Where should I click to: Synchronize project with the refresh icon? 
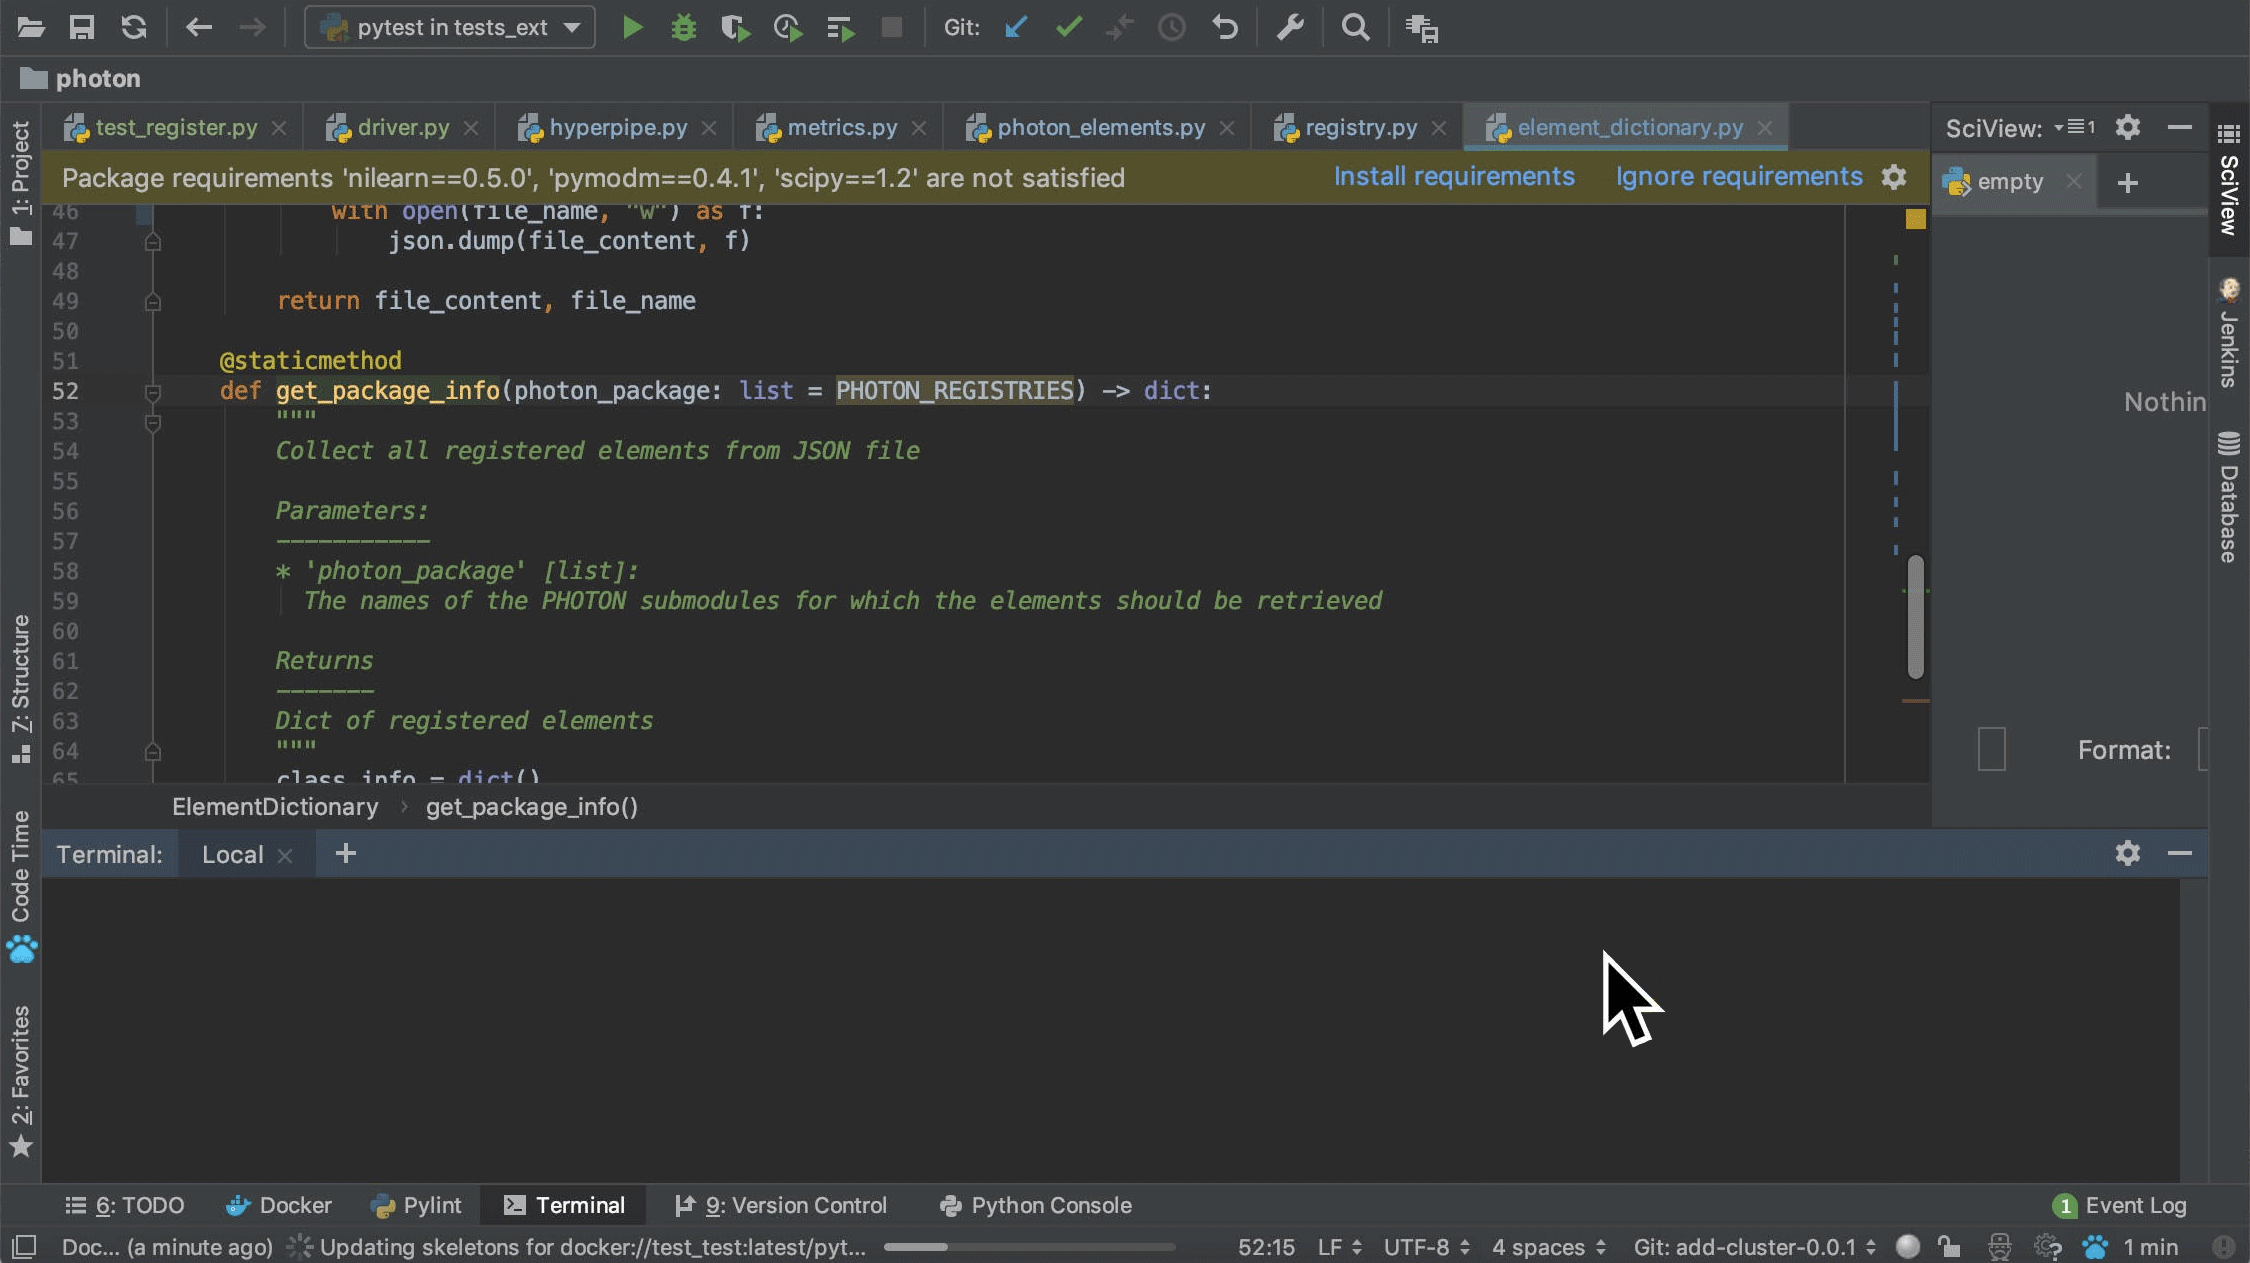(x=134, y=27)
